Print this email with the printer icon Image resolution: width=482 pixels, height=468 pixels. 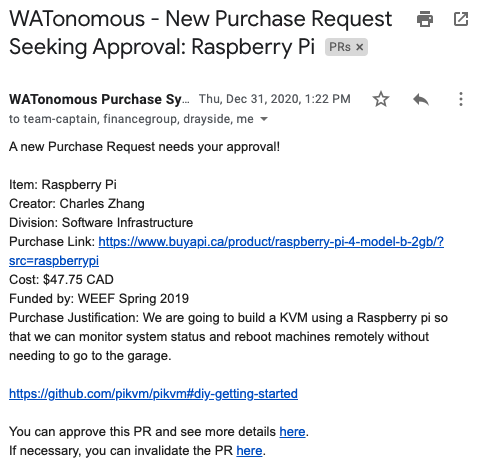(x=425, y=19)
